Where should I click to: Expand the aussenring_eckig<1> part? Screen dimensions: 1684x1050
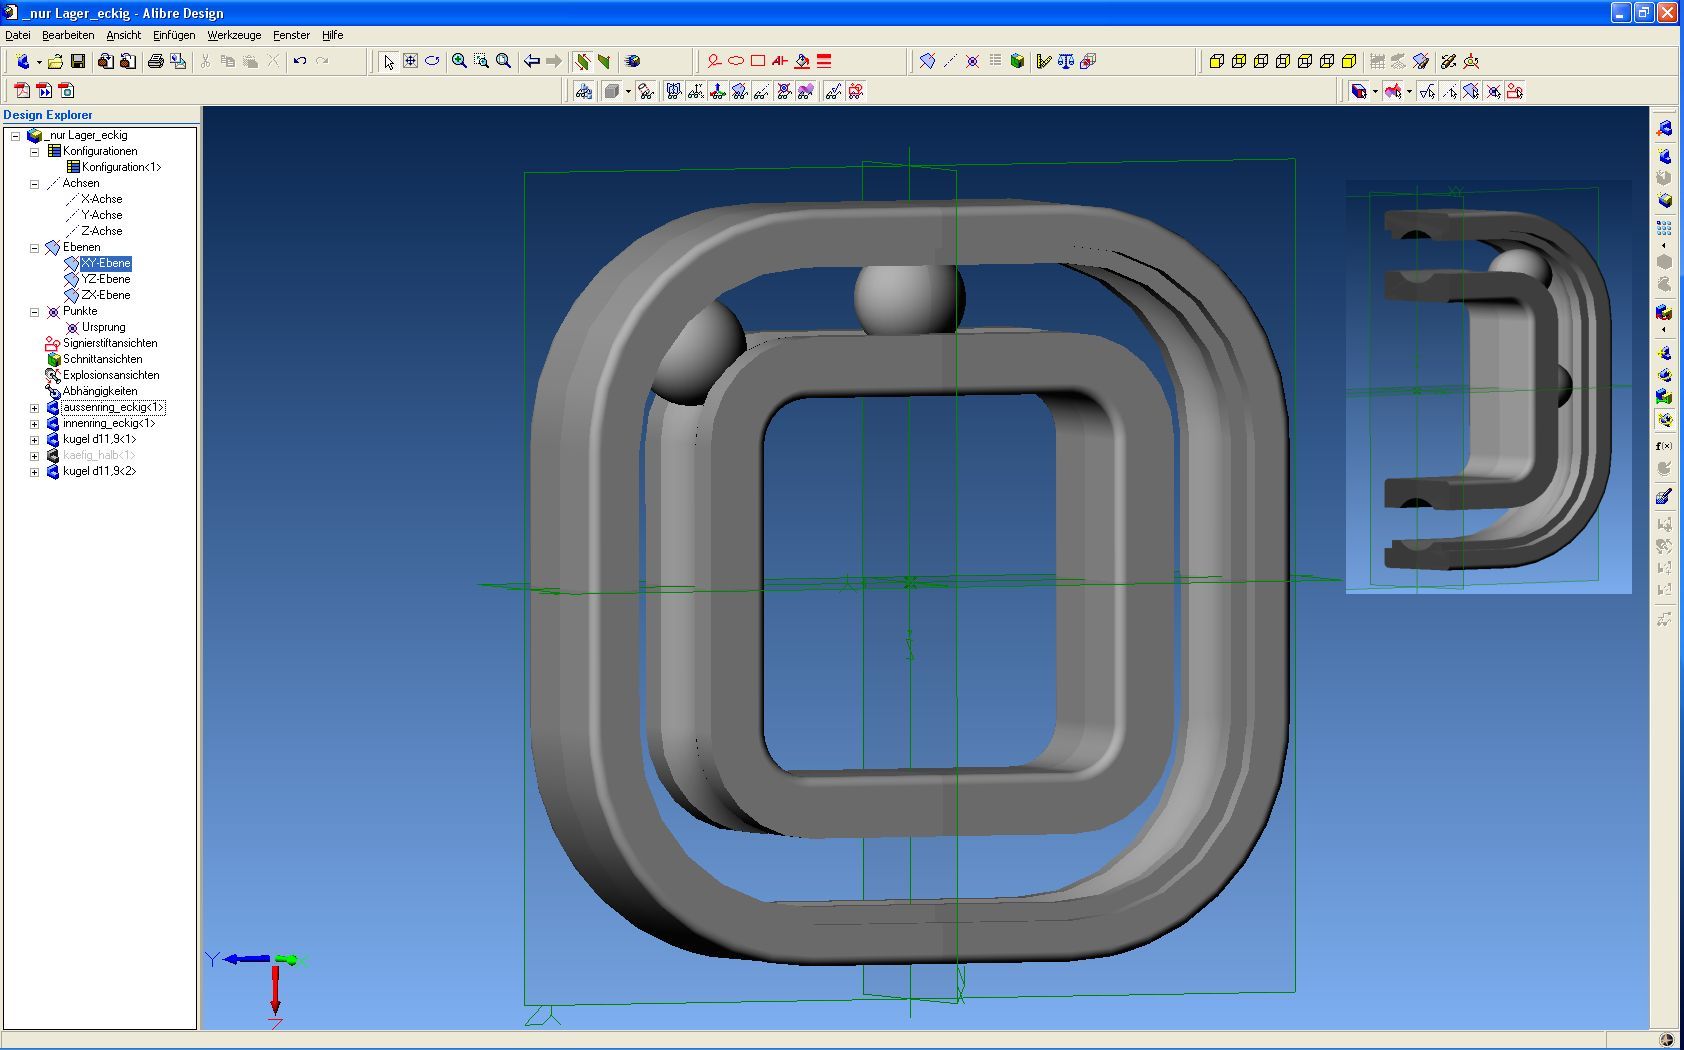(34, 408)
